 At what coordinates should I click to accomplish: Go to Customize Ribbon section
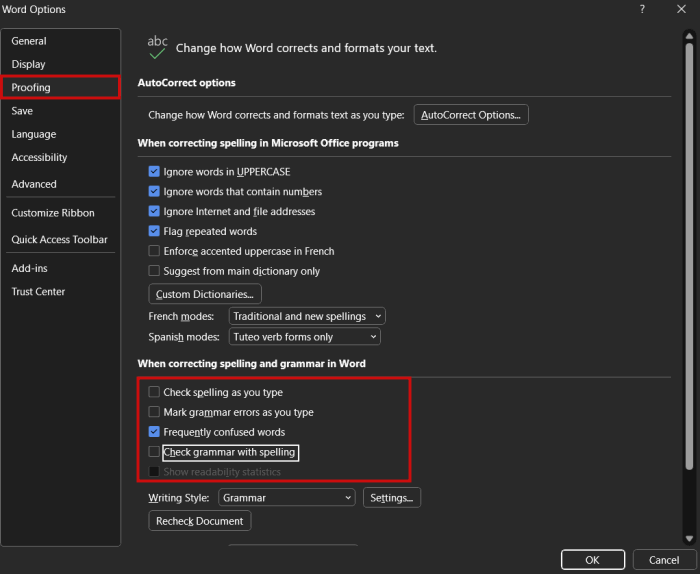pyautogui.click(x=53, y=213)
